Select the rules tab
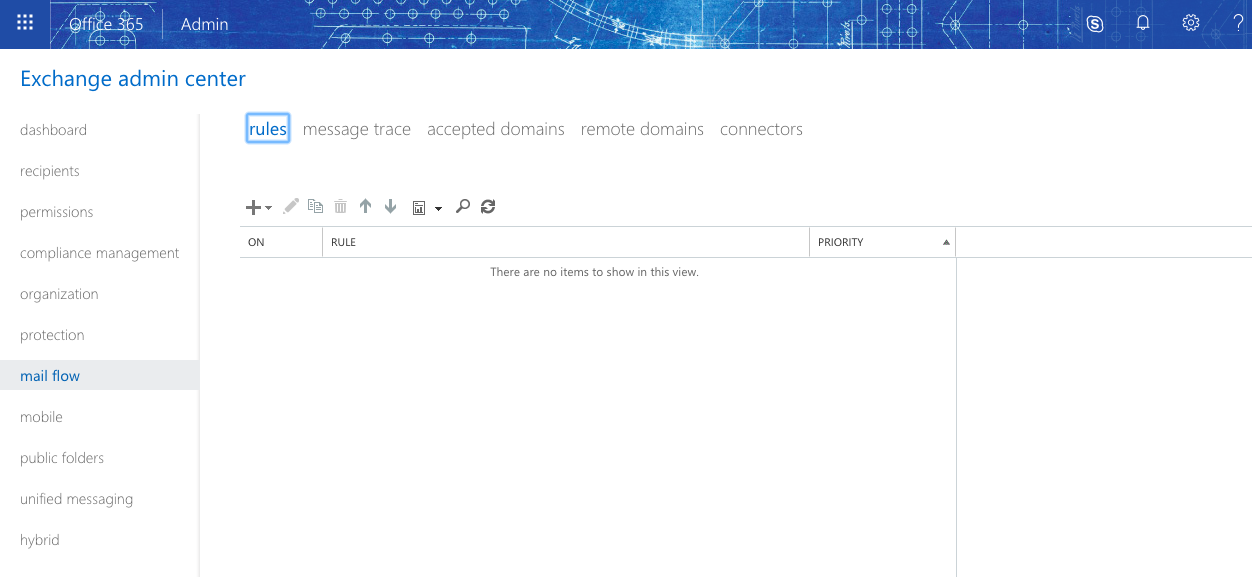Screen dimensions: 1252x577 click(268, 129)
